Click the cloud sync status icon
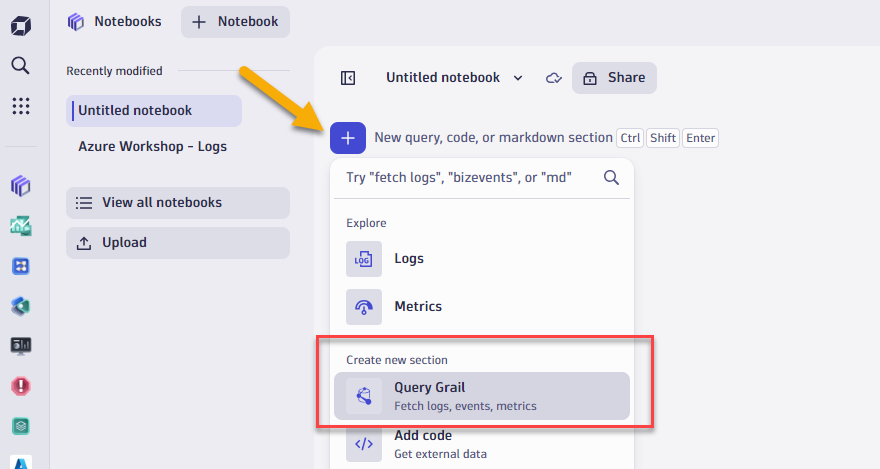The height and width of the screenshot is (469, 880). pyautogui.click(x=553, y=78)
